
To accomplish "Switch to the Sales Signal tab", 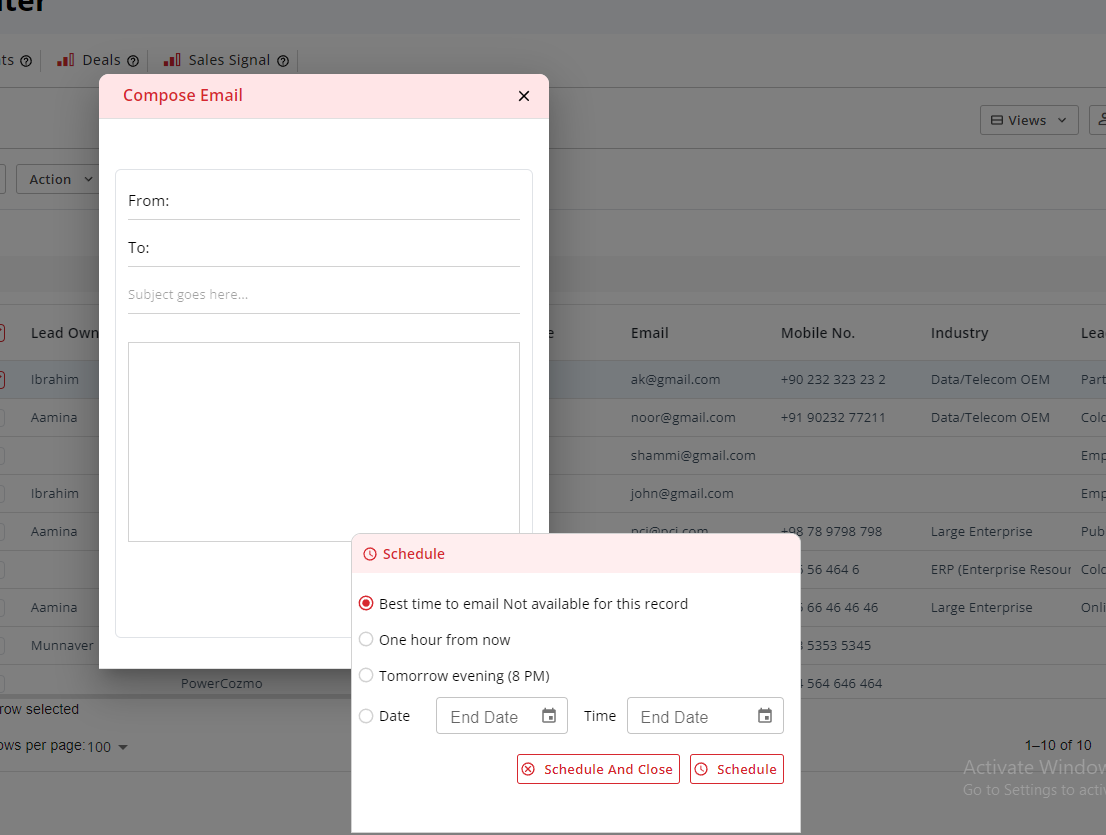I will point(229,60).
